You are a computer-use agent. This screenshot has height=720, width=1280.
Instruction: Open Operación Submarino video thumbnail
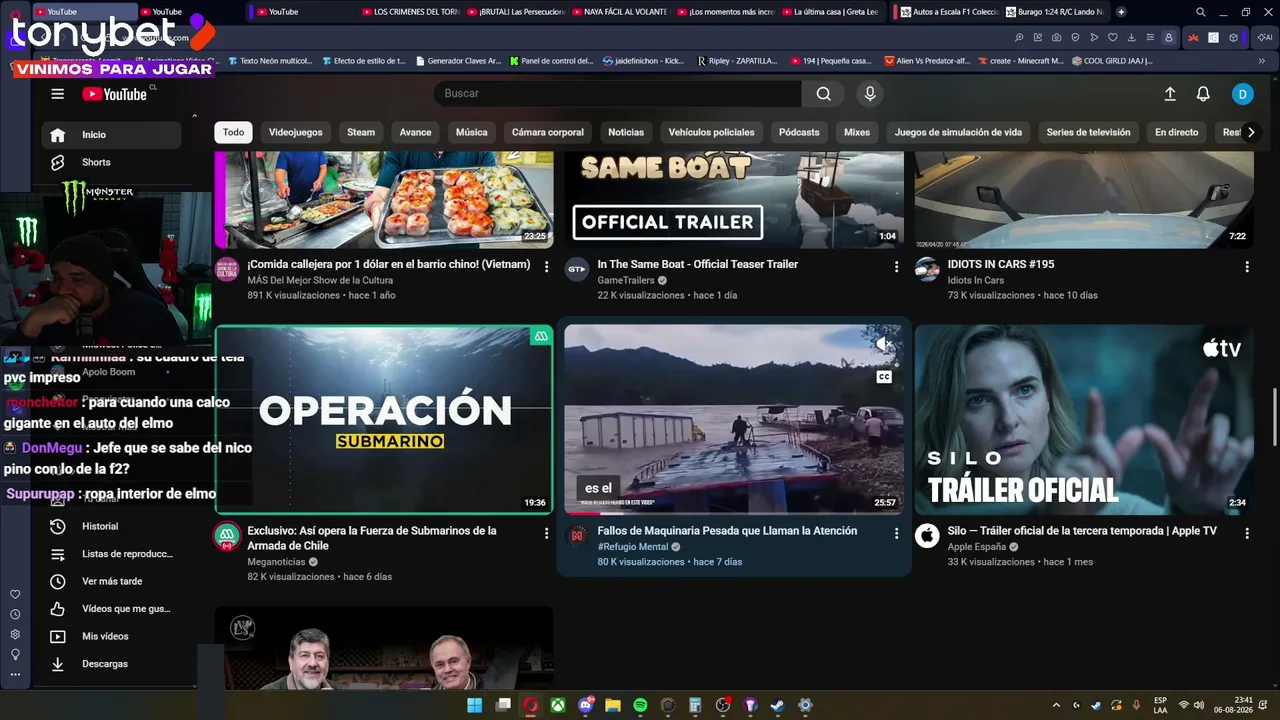[384, 420]
